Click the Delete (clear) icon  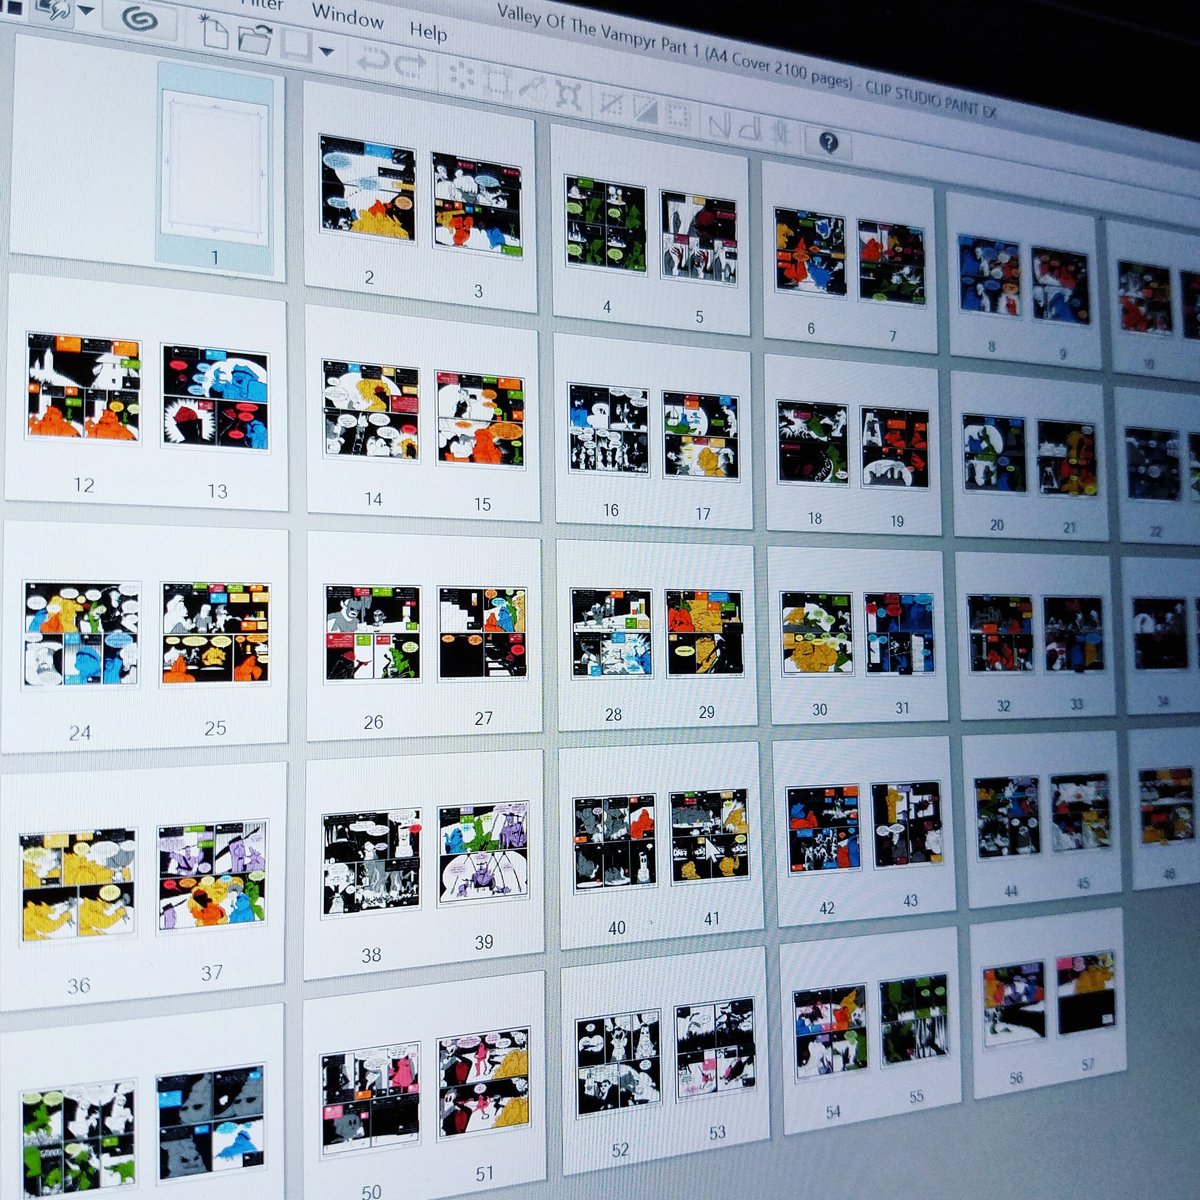(x=463, y=76)
